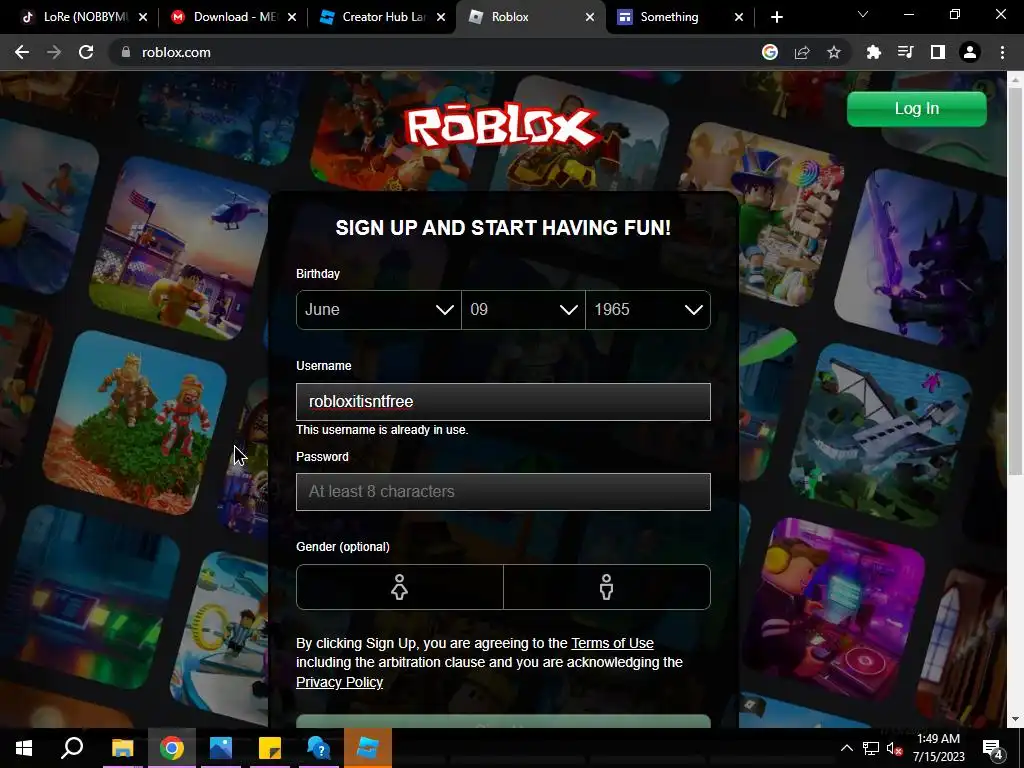Viewport: 1024px width, 768px height.
Task: Click the Username field with robloxitisntfree
Action: [x=503, y=402]
